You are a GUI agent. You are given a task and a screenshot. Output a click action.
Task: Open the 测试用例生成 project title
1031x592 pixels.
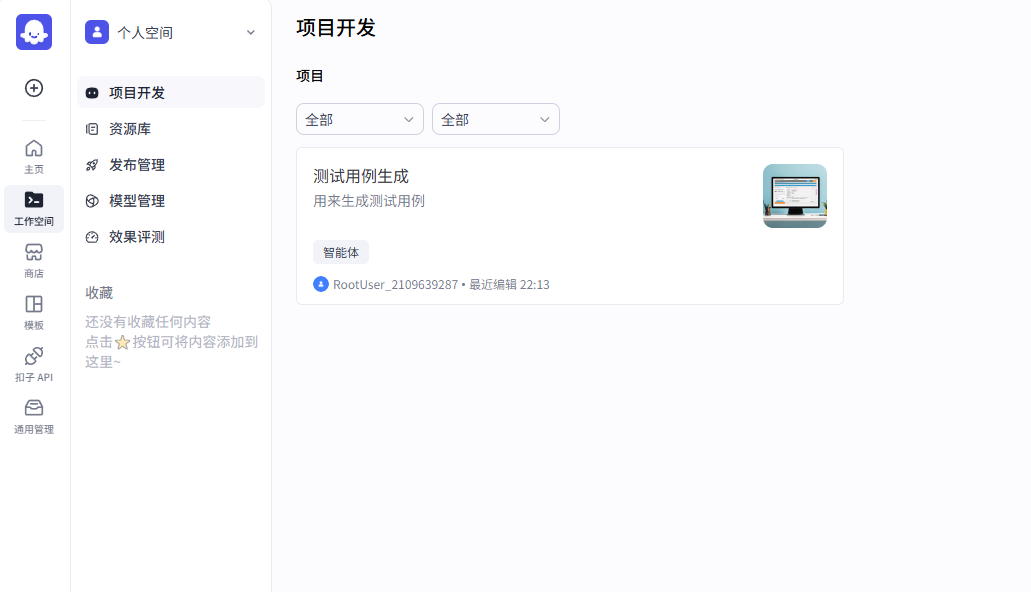[x=361, y=176]
